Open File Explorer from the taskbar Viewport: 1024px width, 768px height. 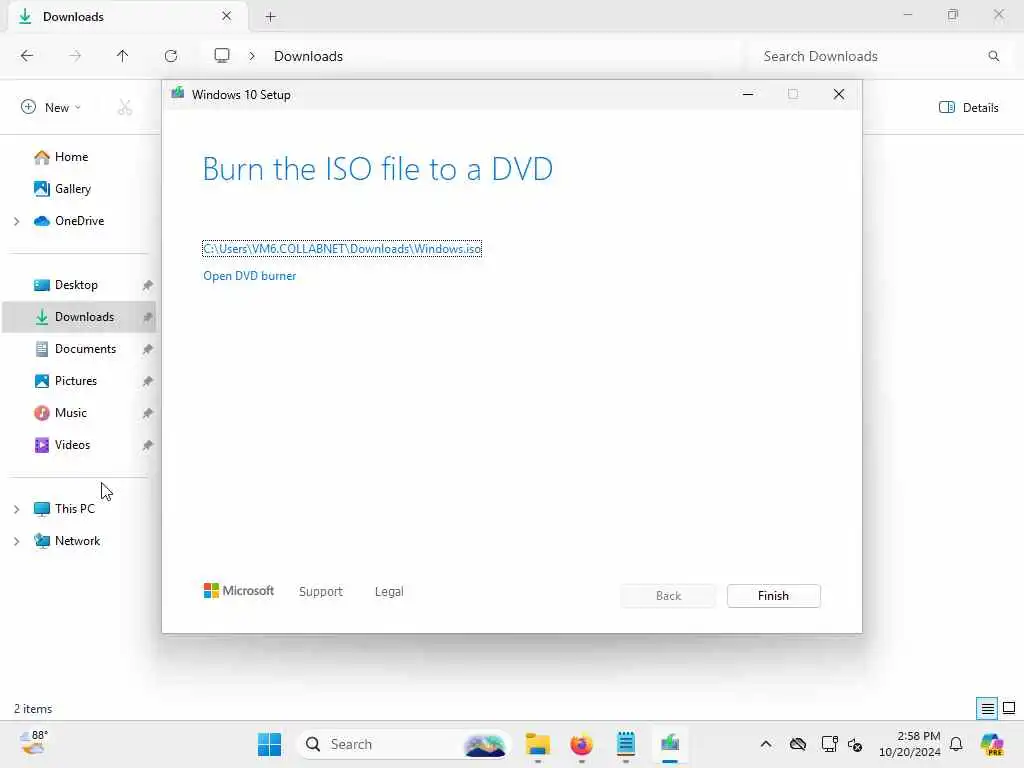pos(537,744)
